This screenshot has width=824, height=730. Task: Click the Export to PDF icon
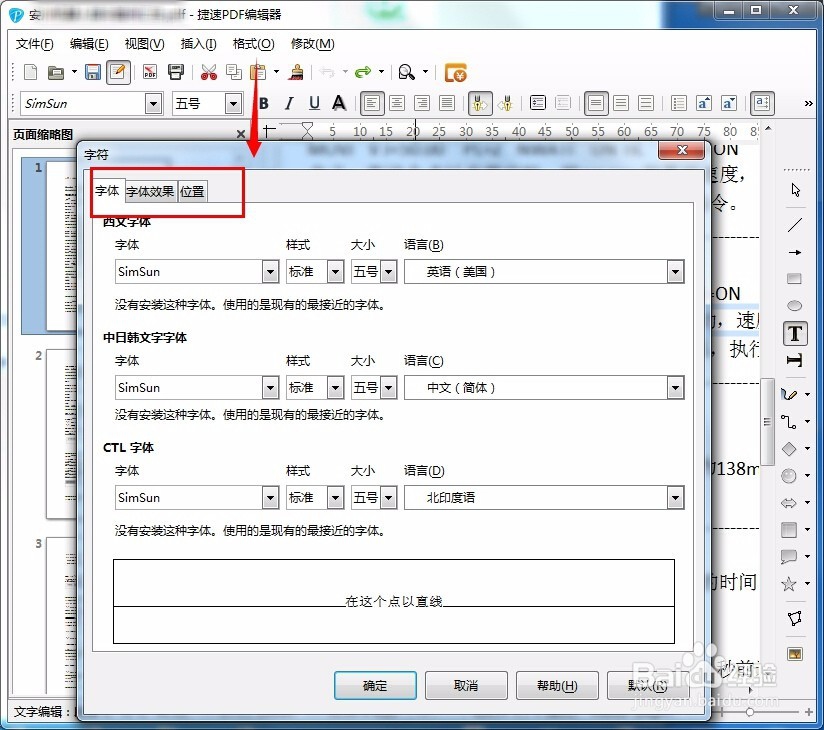(x=148, y=72)
